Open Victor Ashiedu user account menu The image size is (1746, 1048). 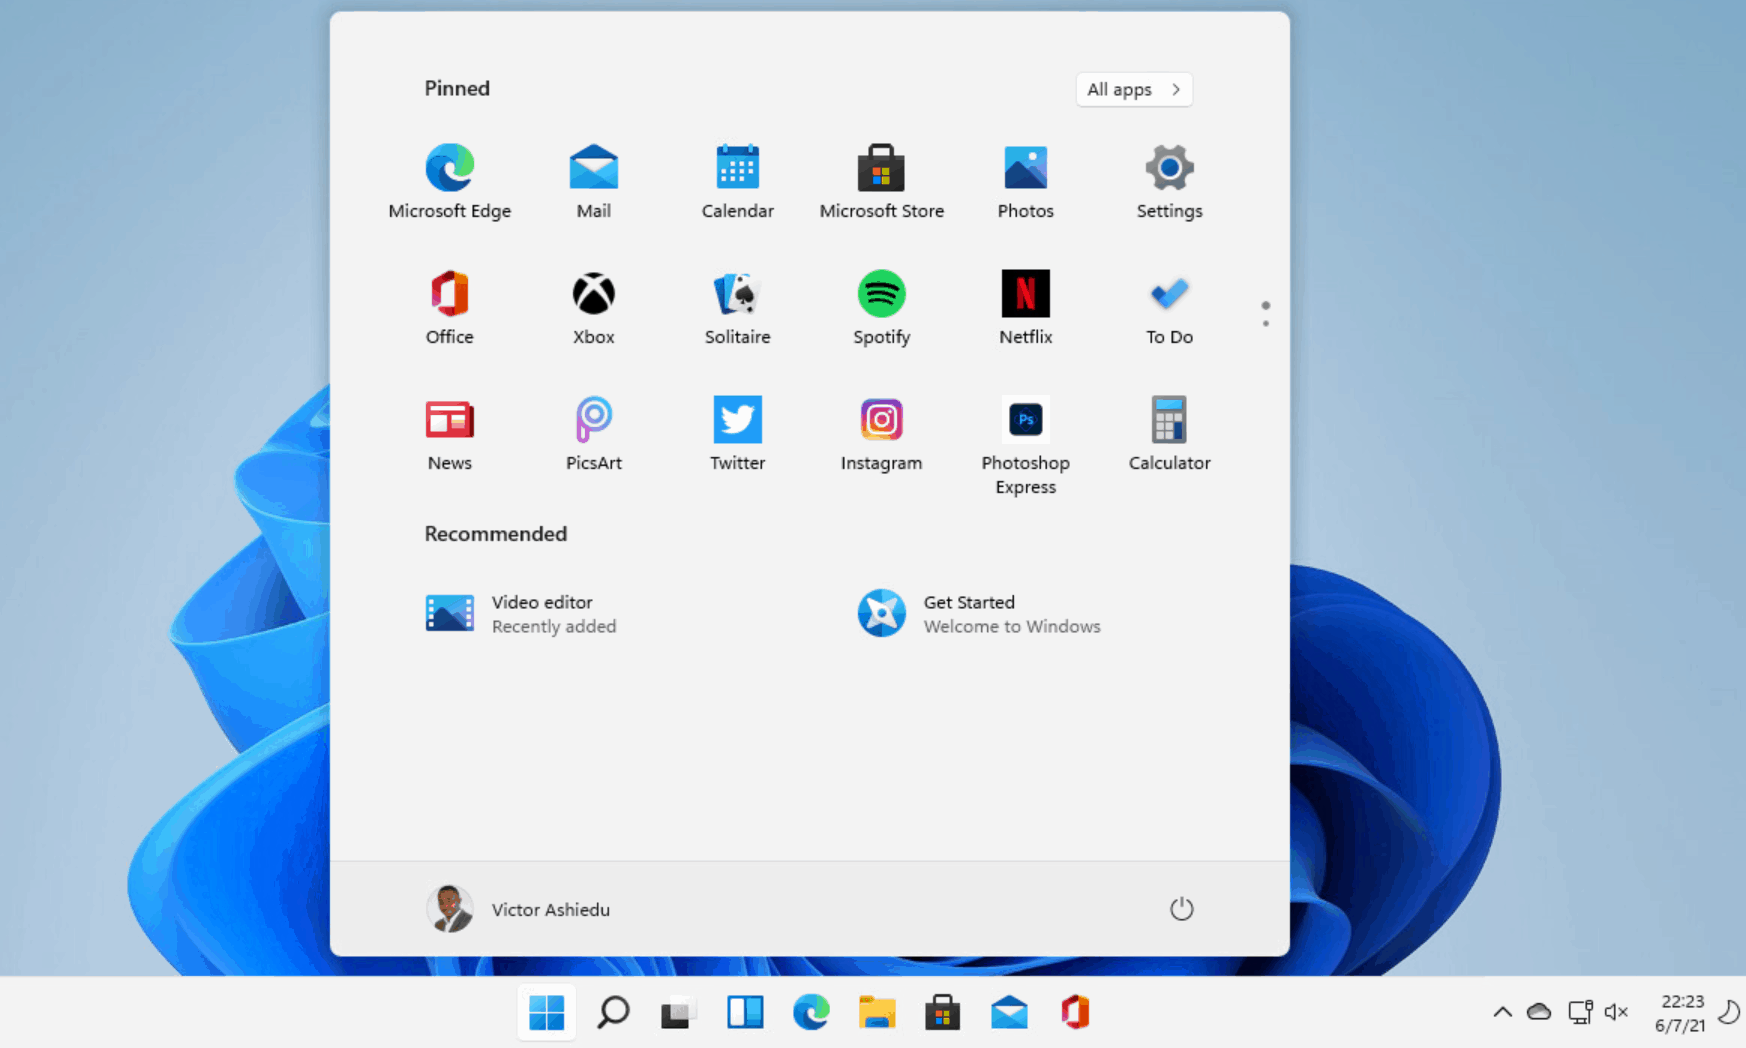[x=518, y=909]
